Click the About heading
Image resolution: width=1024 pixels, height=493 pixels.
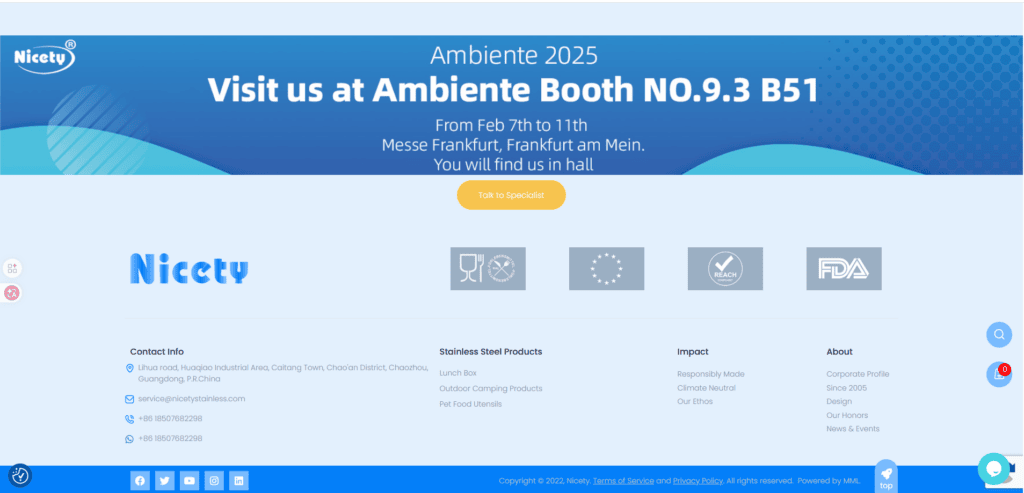coord(839,352)
